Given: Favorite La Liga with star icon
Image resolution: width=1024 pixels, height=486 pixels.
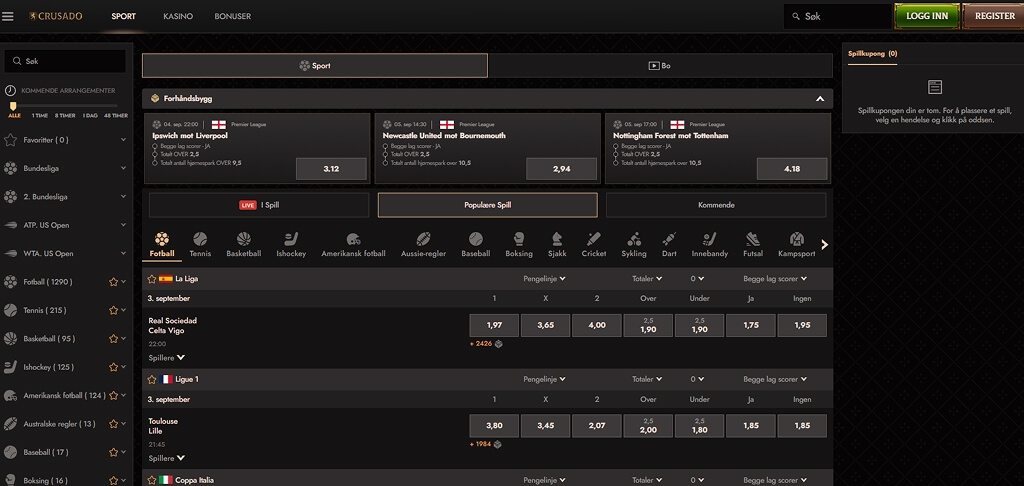Looking at the screenshot, I should coord(152,279).
